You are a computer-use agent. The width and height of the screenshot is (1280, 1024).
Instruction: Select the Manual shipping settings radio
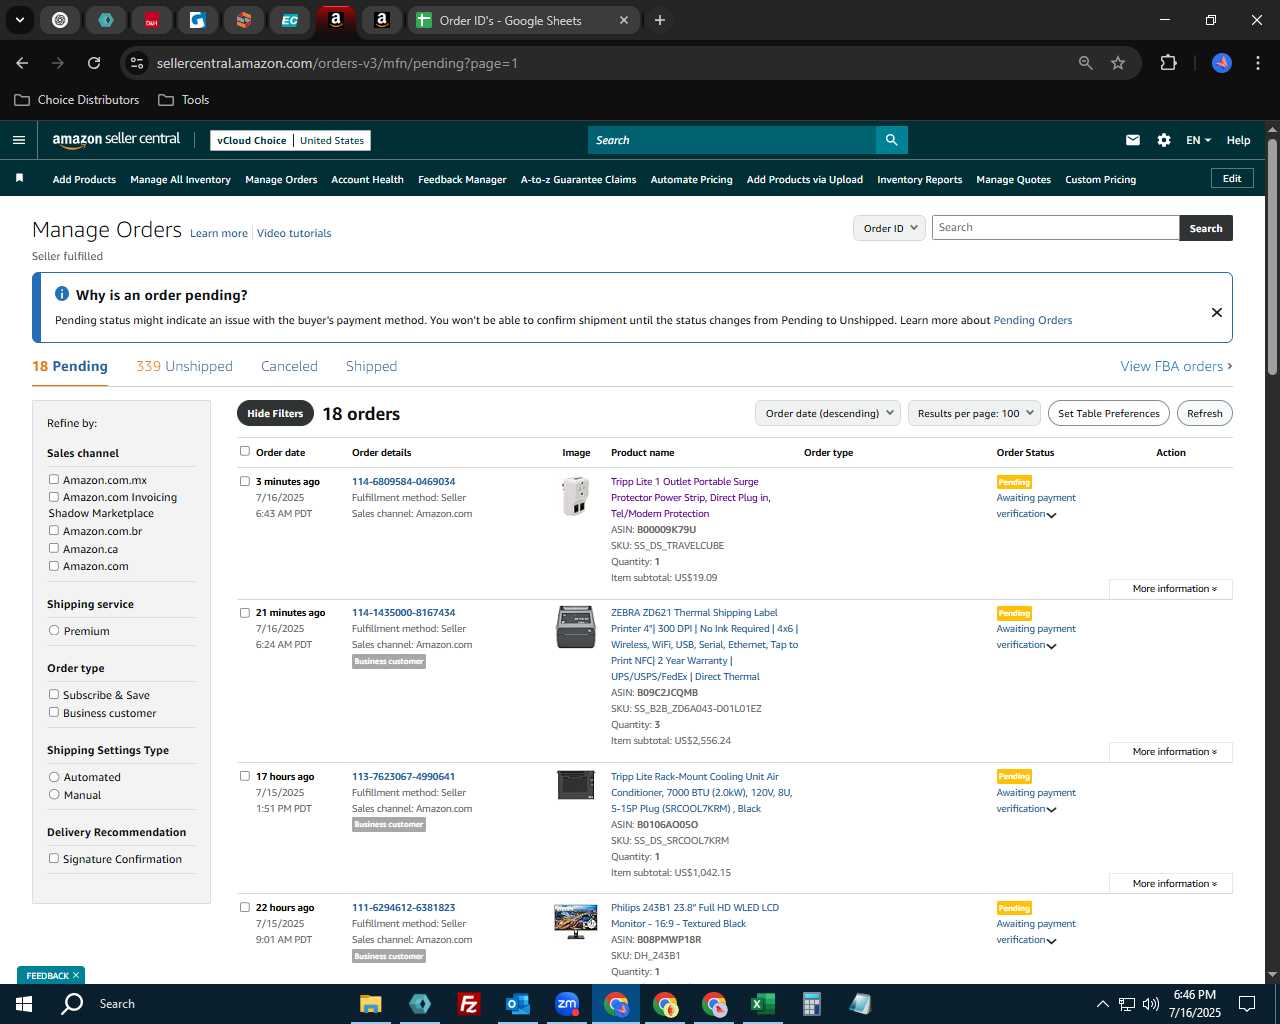pos(54,794)
